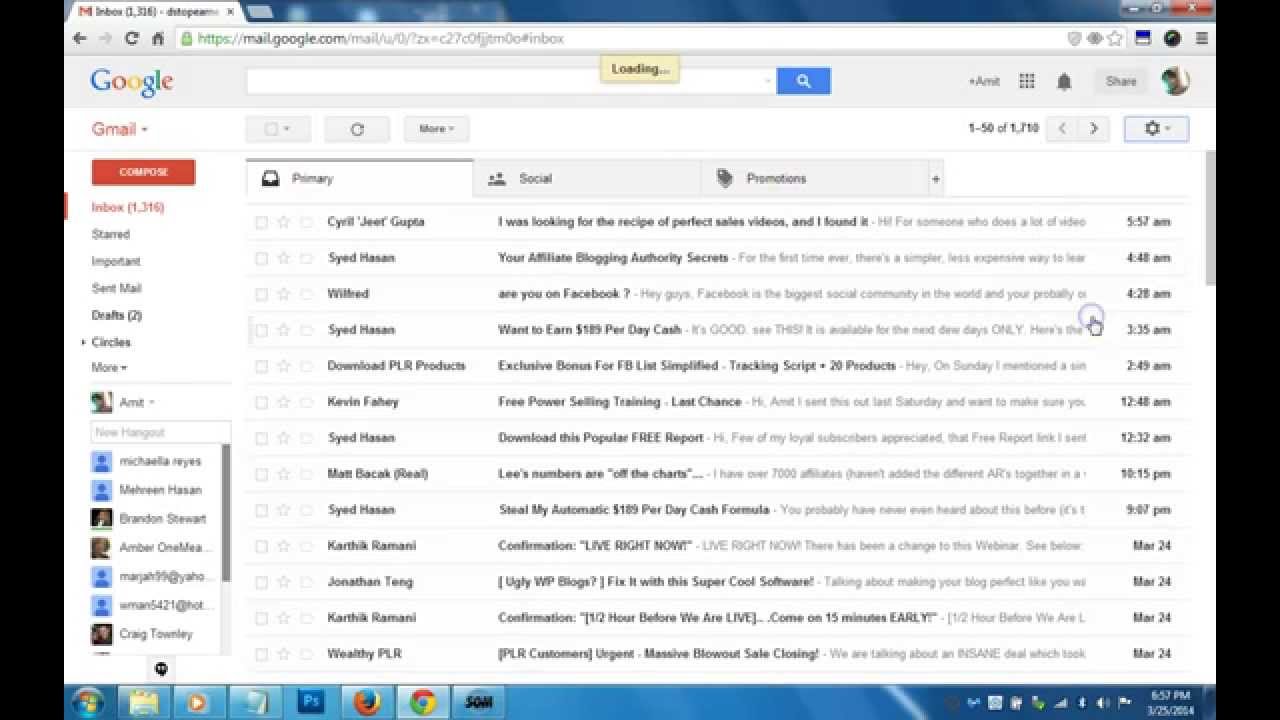1280x720 pixels.
Task: Open the Sent Mail folder
Action: [116, 288]
